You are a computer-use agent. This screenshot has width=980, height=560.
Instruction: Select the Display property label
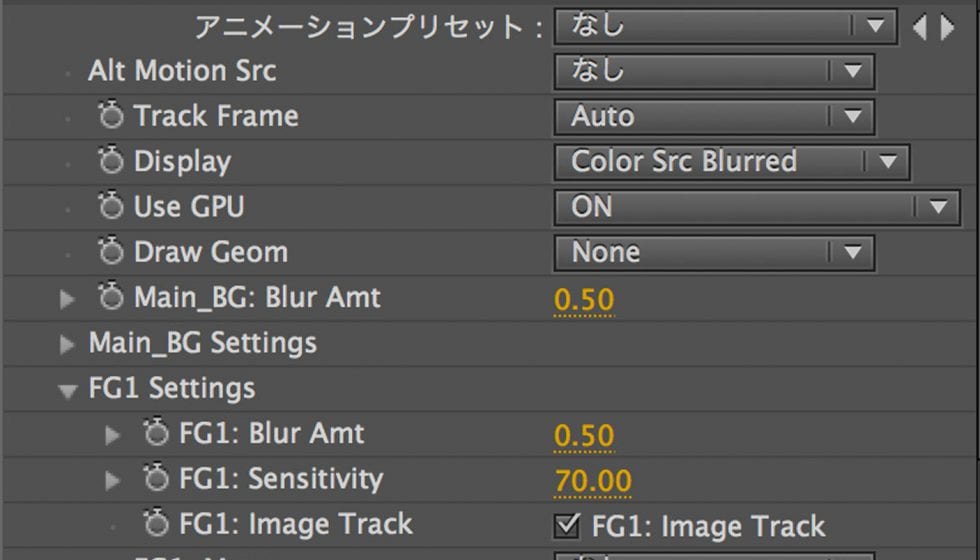point(182,162)
